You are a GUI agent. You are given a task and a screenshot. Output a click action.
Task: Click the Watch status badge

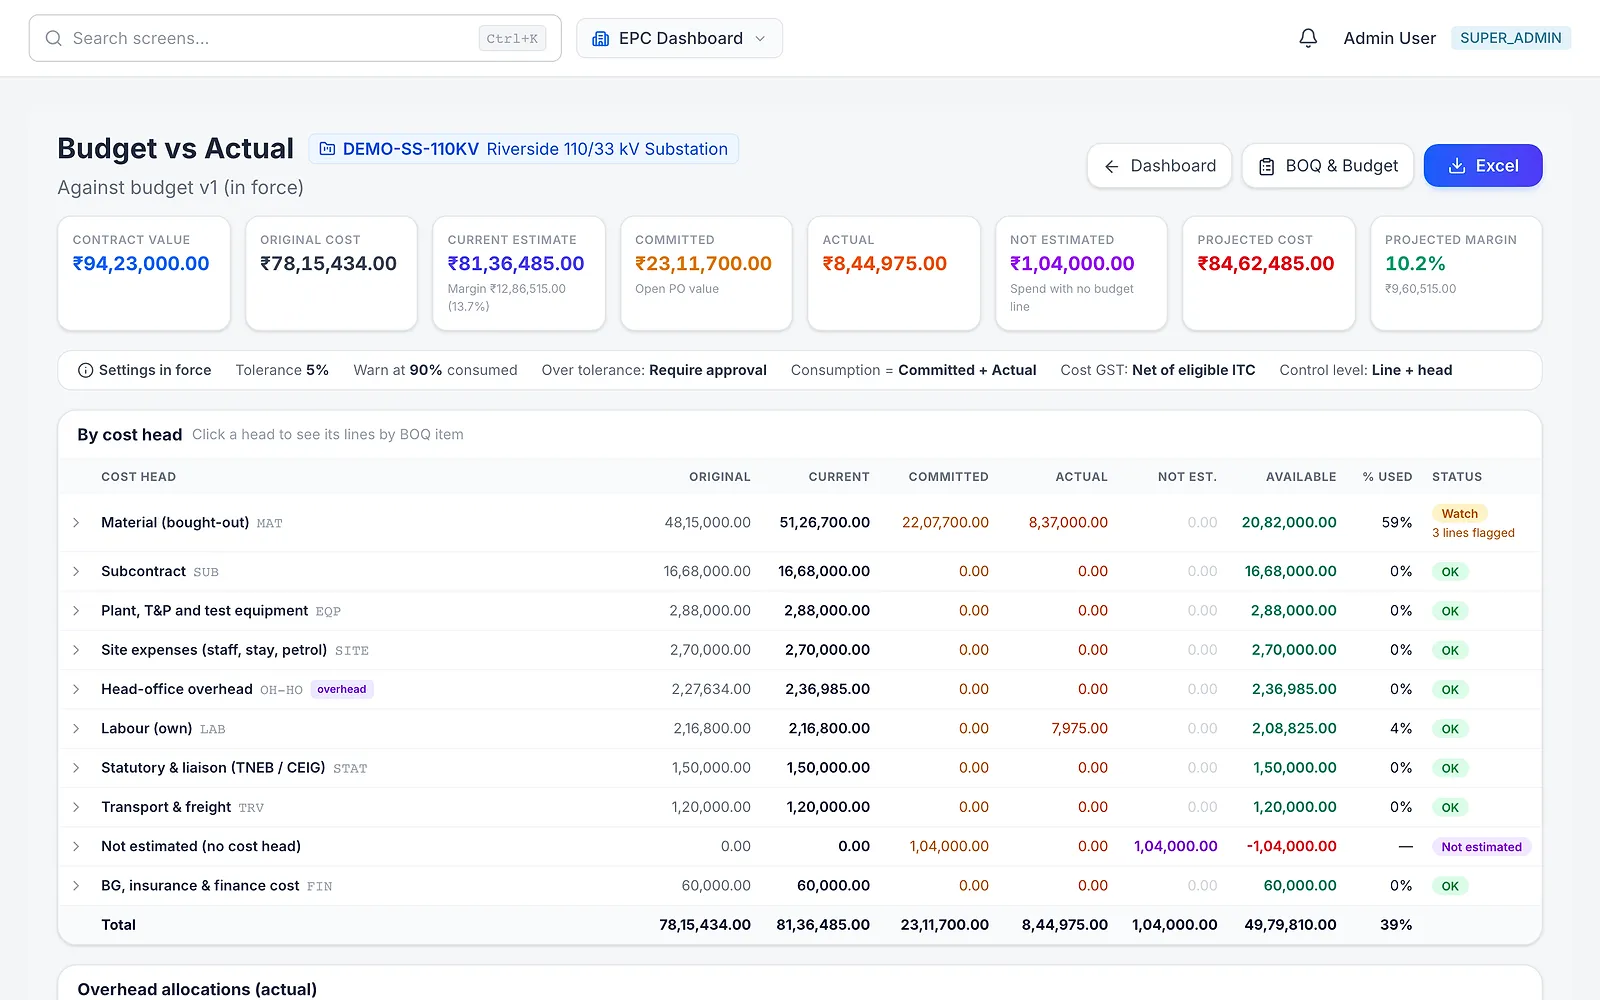[x=1459, y=514]
